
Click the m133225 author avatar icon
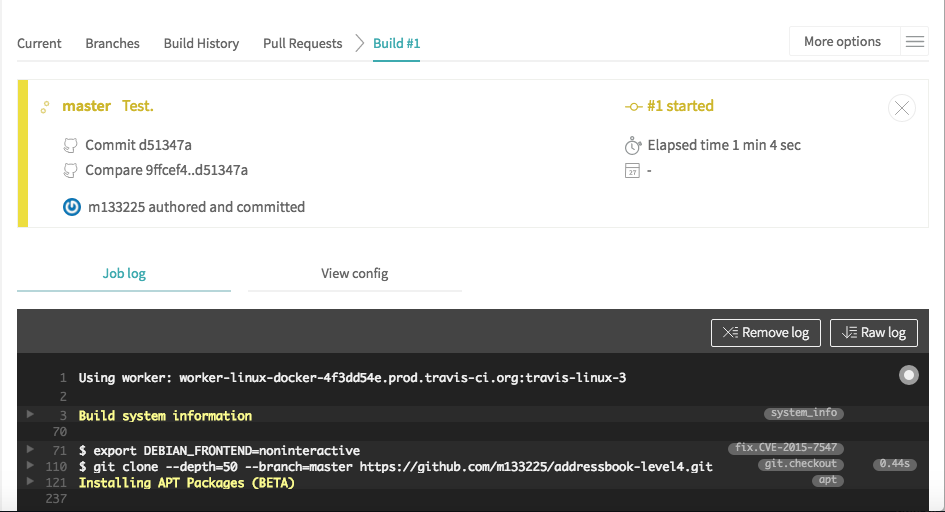72,207
